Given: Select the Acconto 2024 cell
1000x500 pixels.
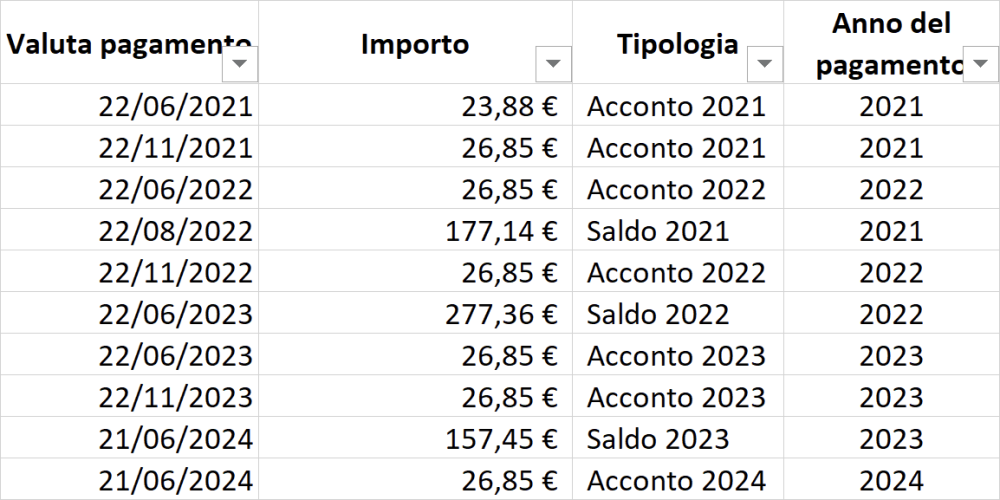Looking at the screenshot, I should [x=678, y=480].
